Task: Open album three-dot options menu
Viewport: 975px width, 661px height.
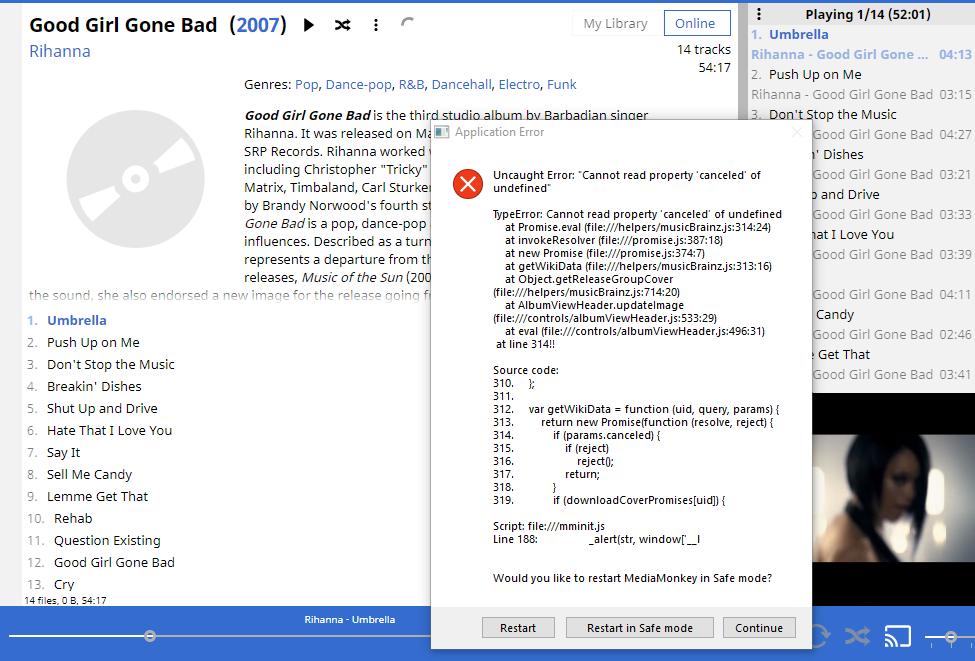Action: (x=376, y=25)
